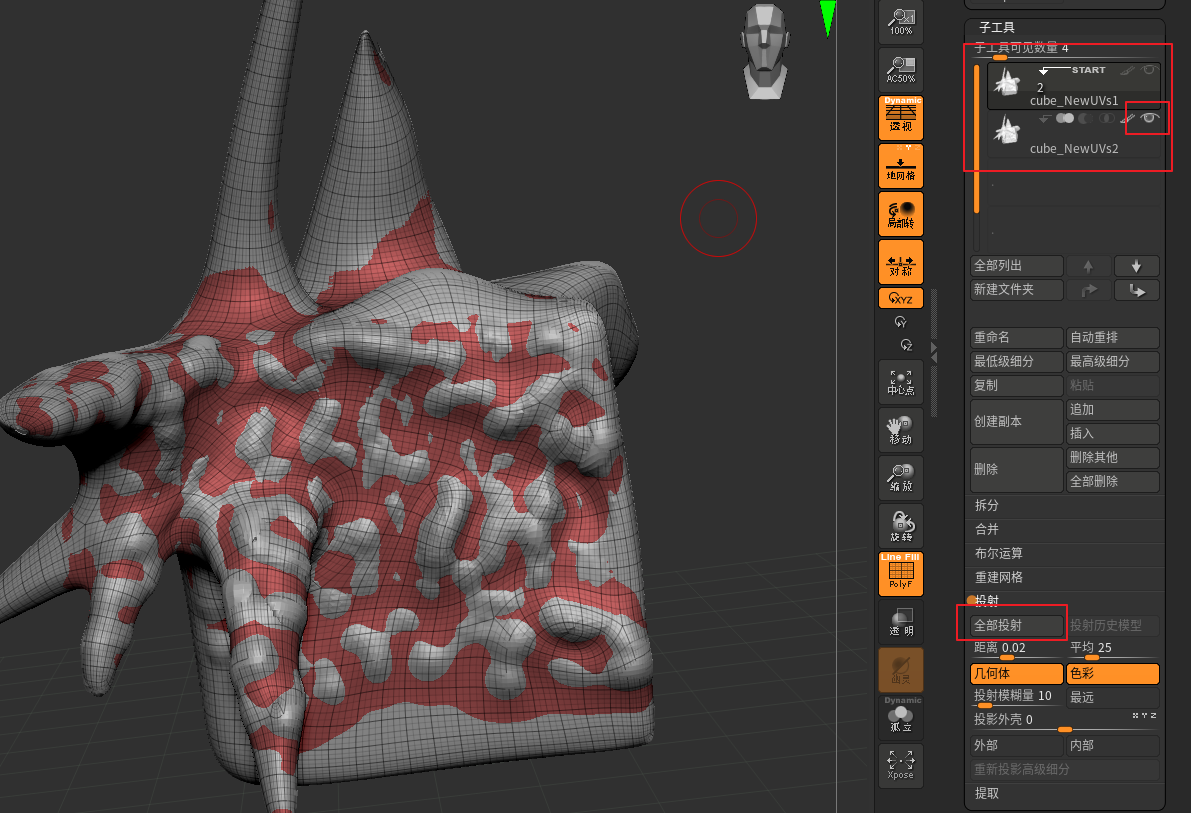Toggle Transparency (透明) display mode
Viewport: 1191px width, 813px height.
click(901, 622)
